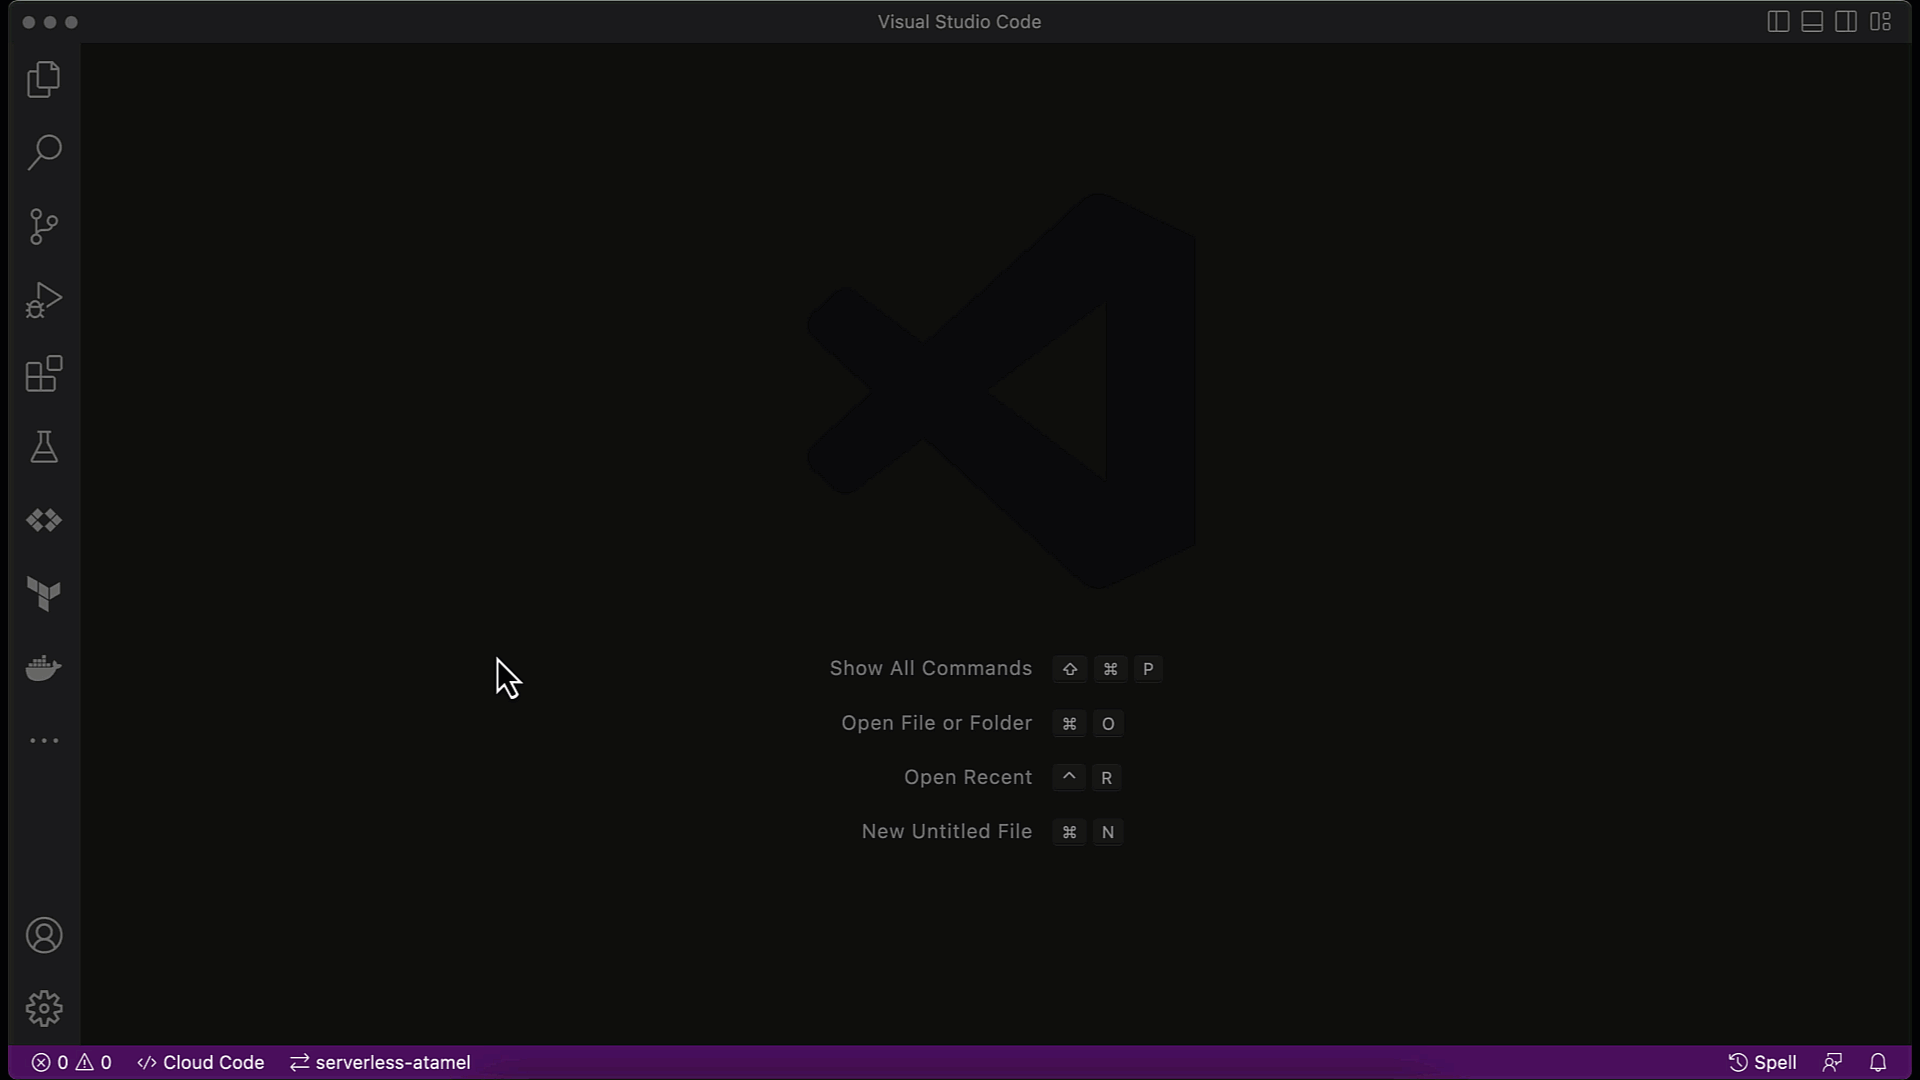The image size is (1920, 1080).
Task: Toggle the bottom panel
Action: [x=1812, y=22]
